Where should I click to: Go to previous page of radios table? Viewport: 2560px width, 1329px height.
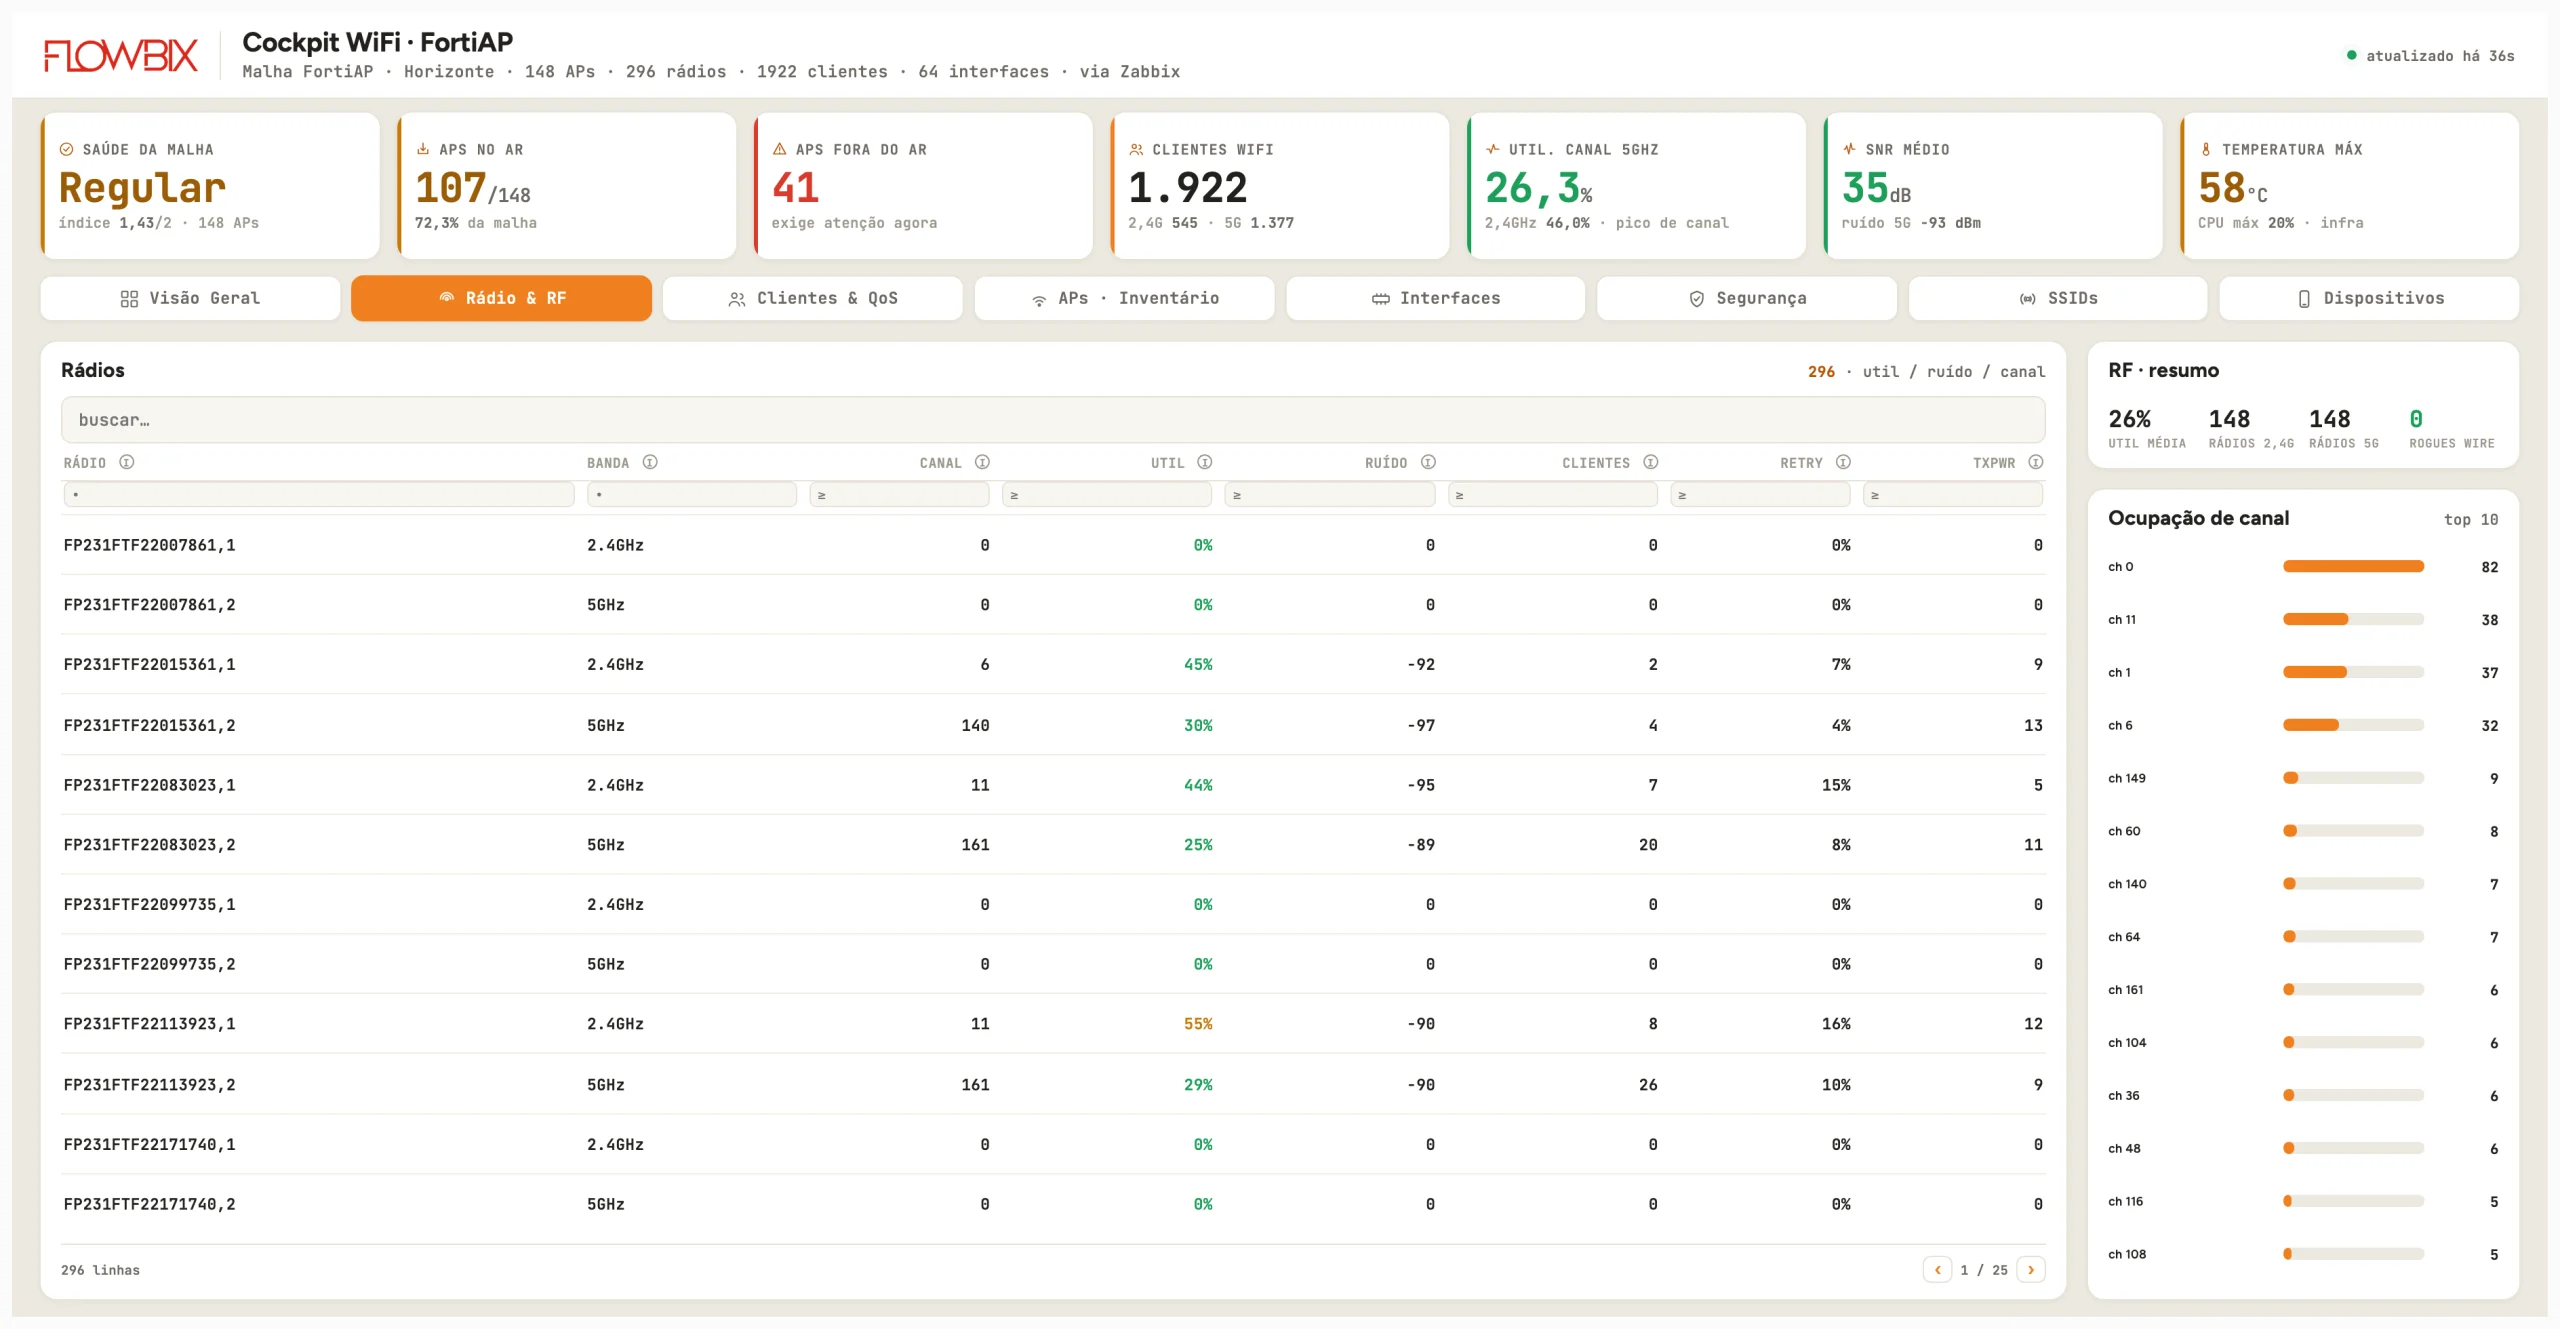pyautogui.click(x=1938, y=1269)
